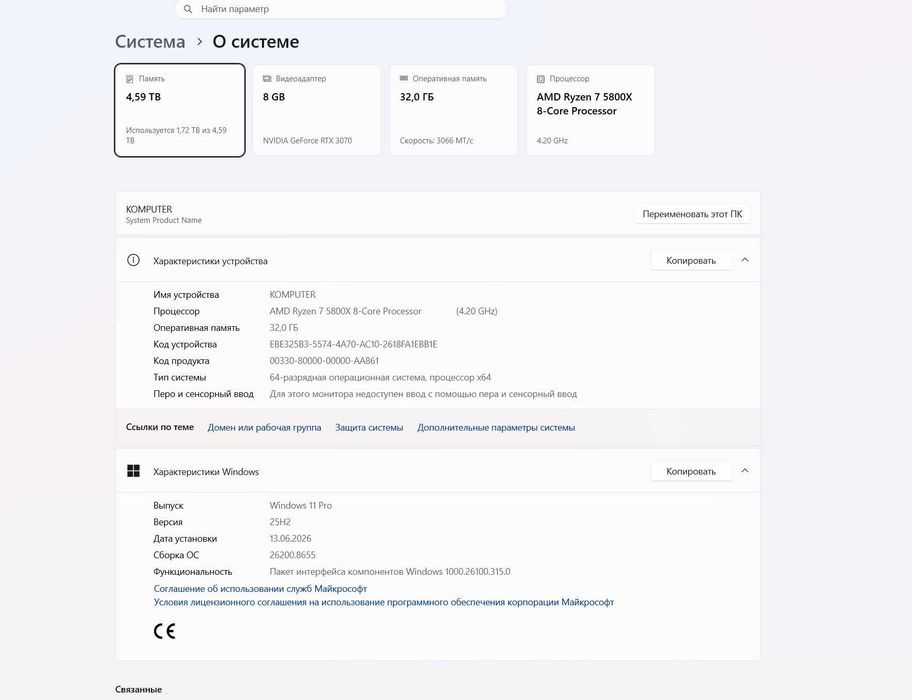Screen dimensions: 912x700
Task: Click 'Код устройства' label
Action: pos(185,344)
